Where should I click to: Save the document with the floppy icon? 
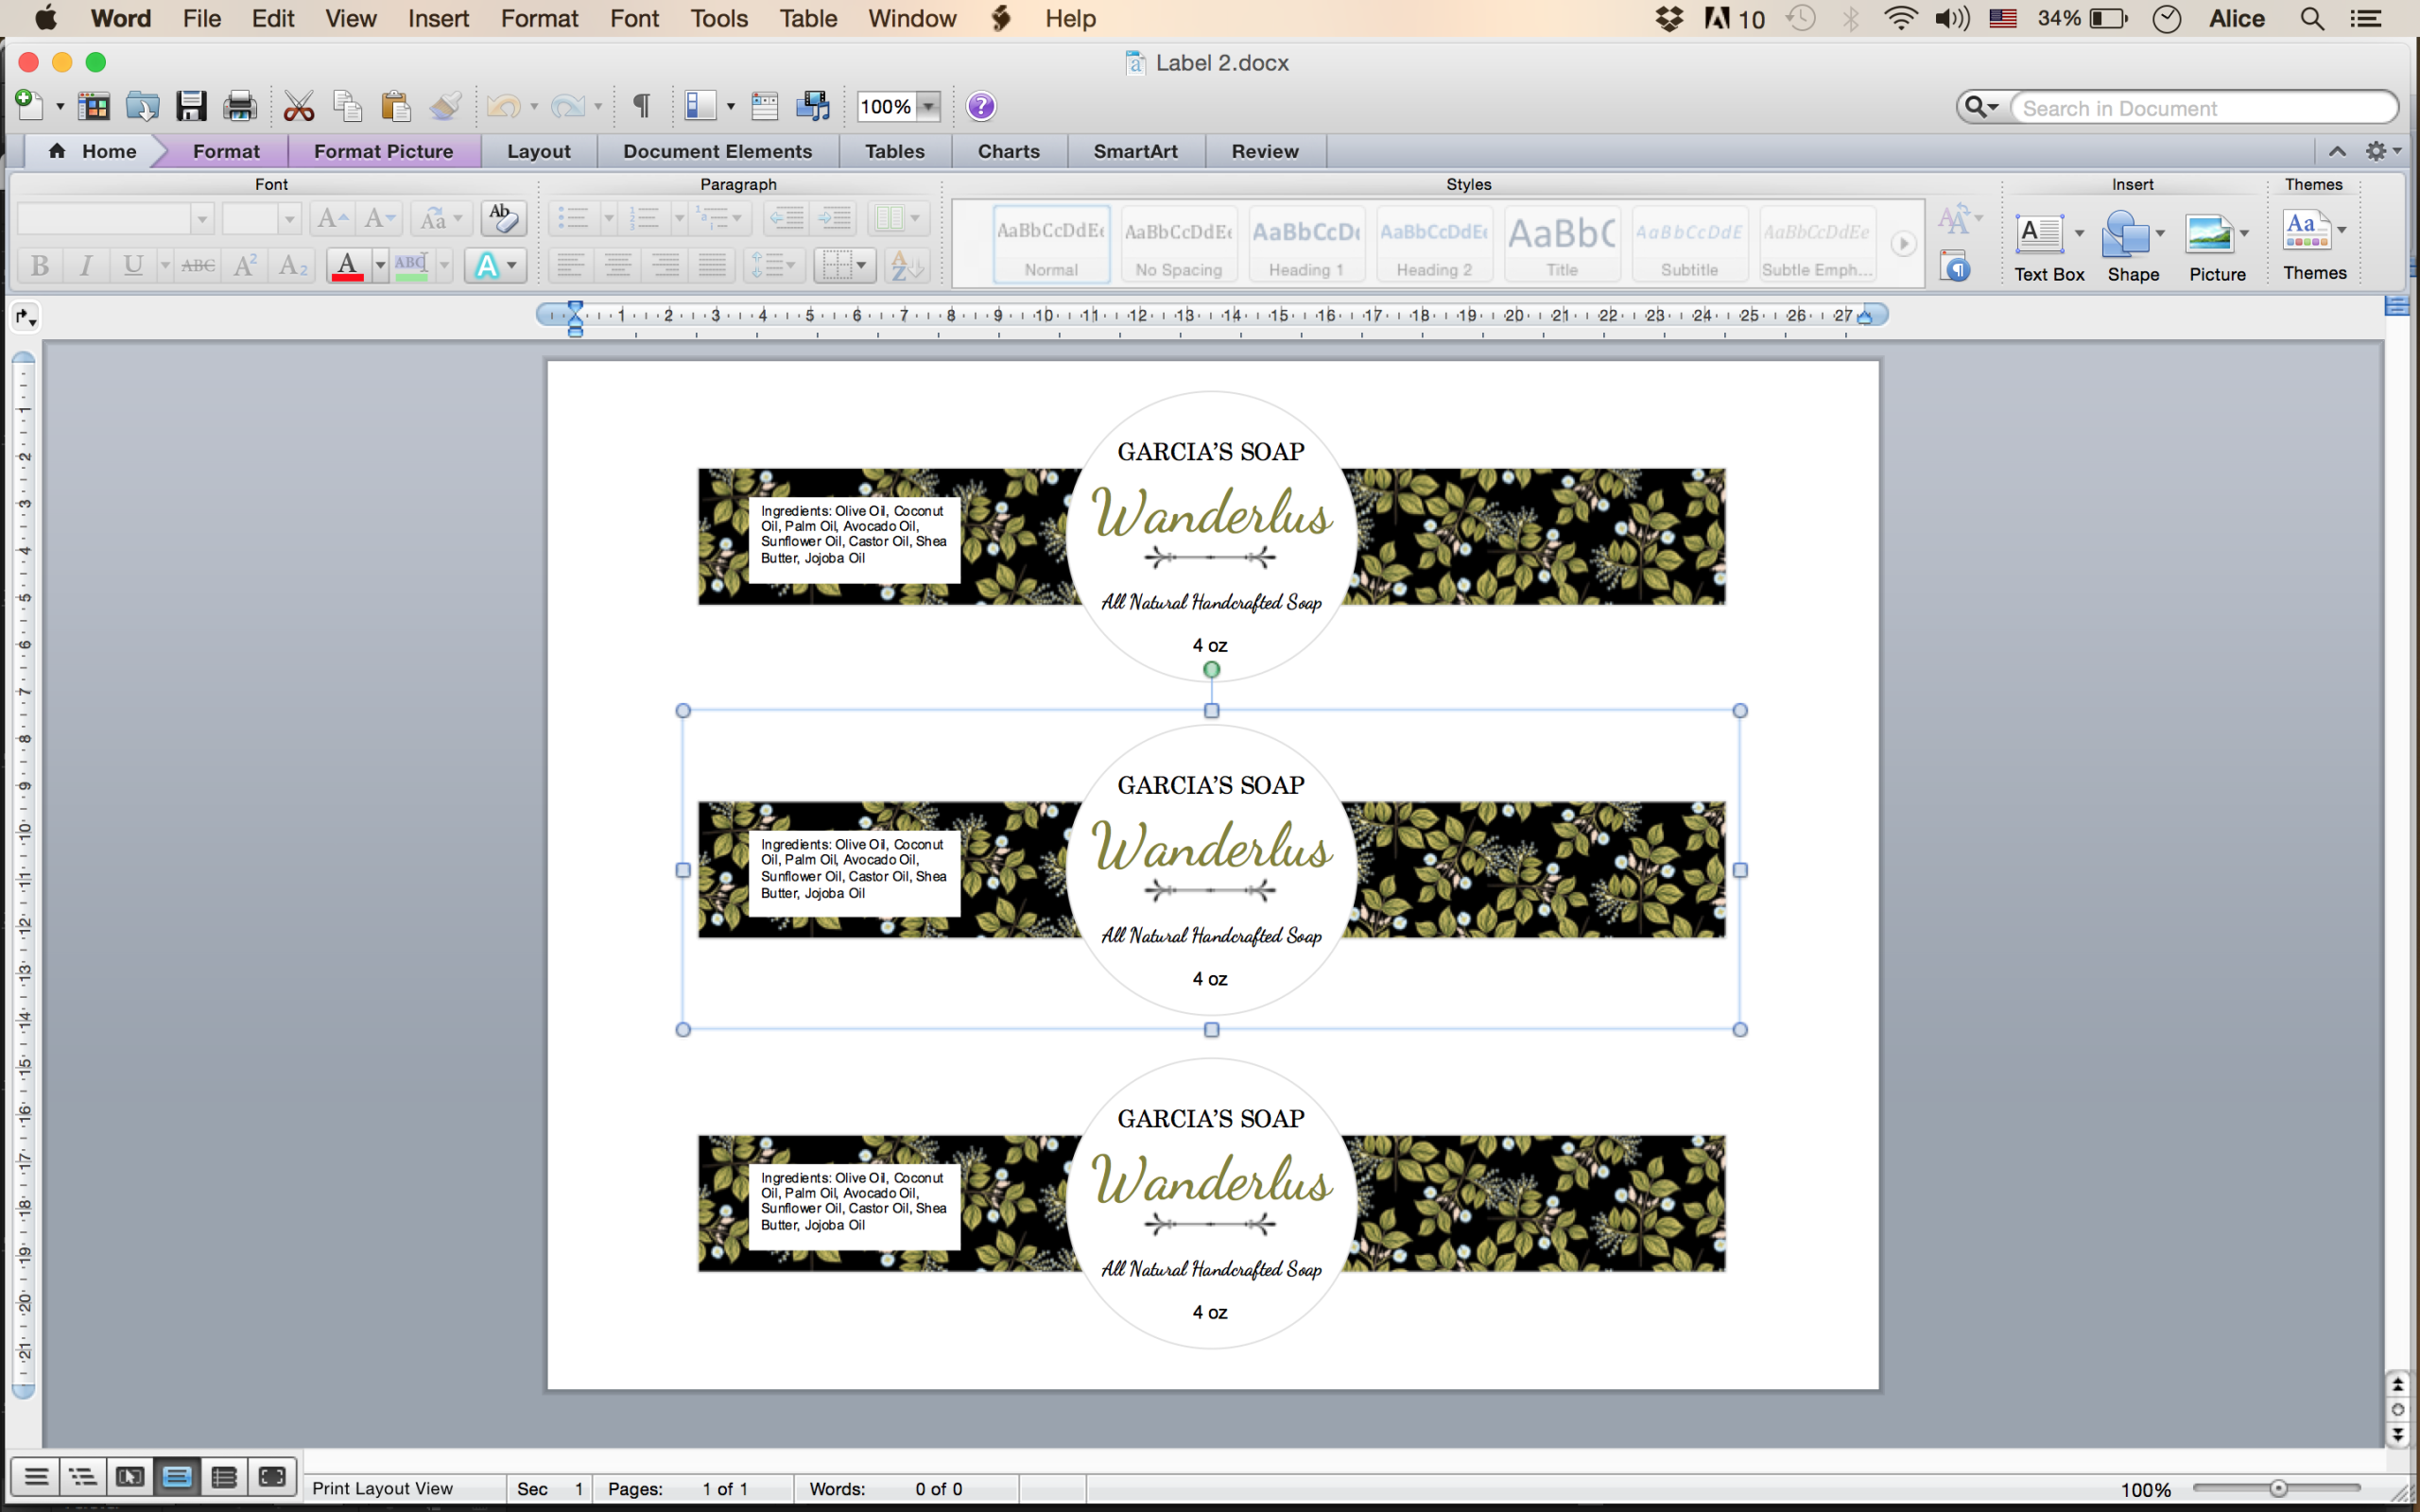tap(191, 106)
